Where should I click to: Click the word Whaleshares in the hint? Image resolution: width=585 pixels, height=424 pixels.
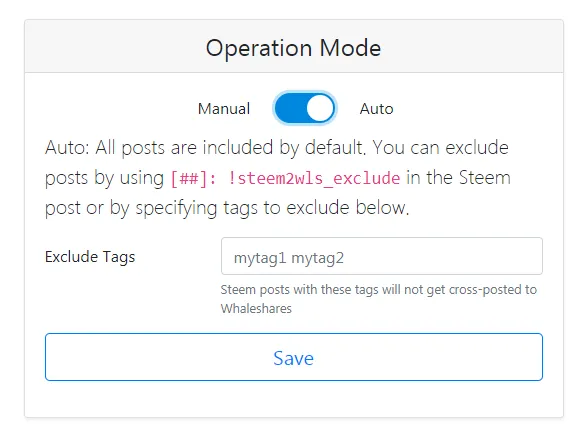click(x=256, y=309)
